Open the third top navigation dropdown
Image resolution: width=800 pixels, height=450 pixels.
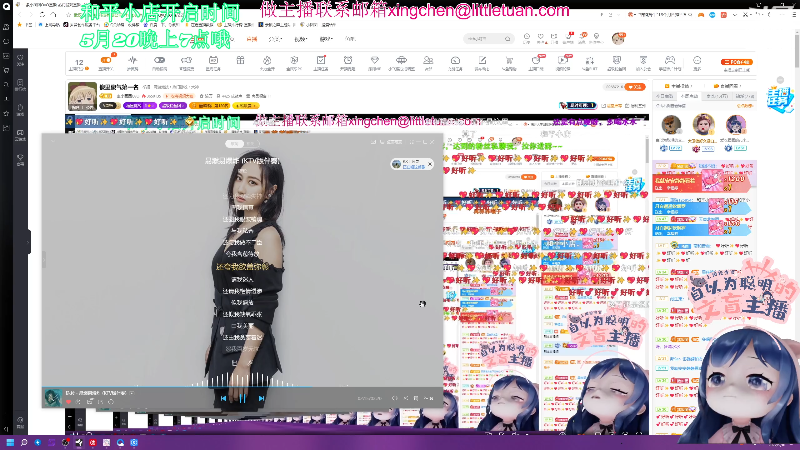click(301, 39)
